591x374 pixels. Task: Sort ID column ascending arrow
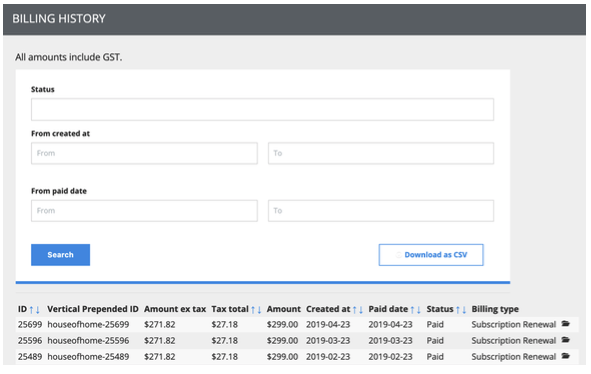click(32, 310)
